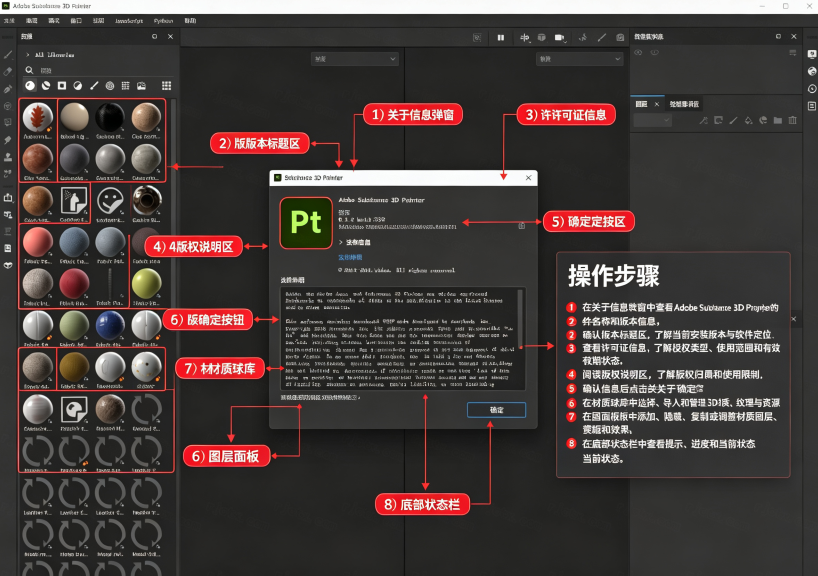Screen dimensions: 818x576
Task: Select the Clone stamp tool in left toolbar
Action: coord(8,157)
